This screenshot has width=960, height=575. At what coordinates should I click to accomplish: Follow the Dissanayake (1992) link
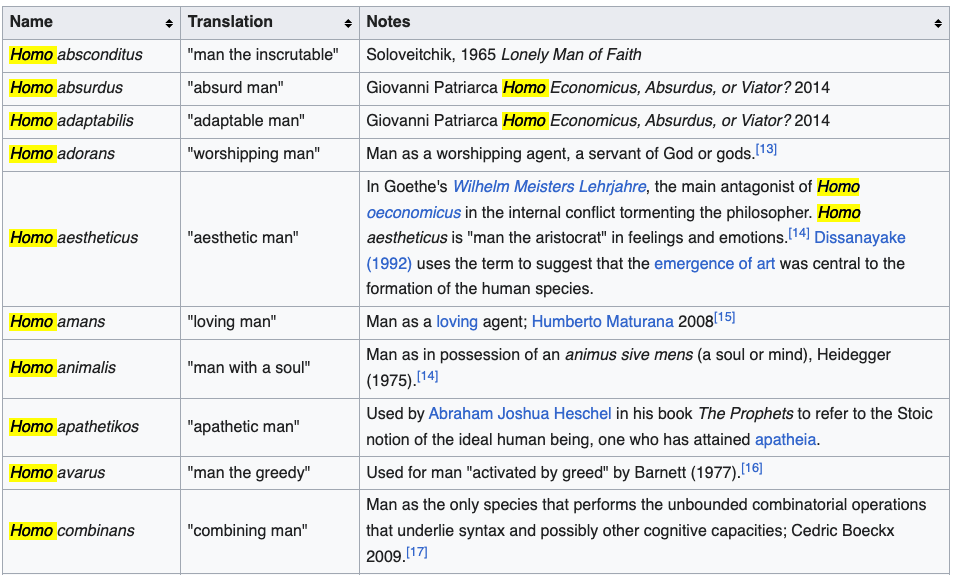[859, 238]
